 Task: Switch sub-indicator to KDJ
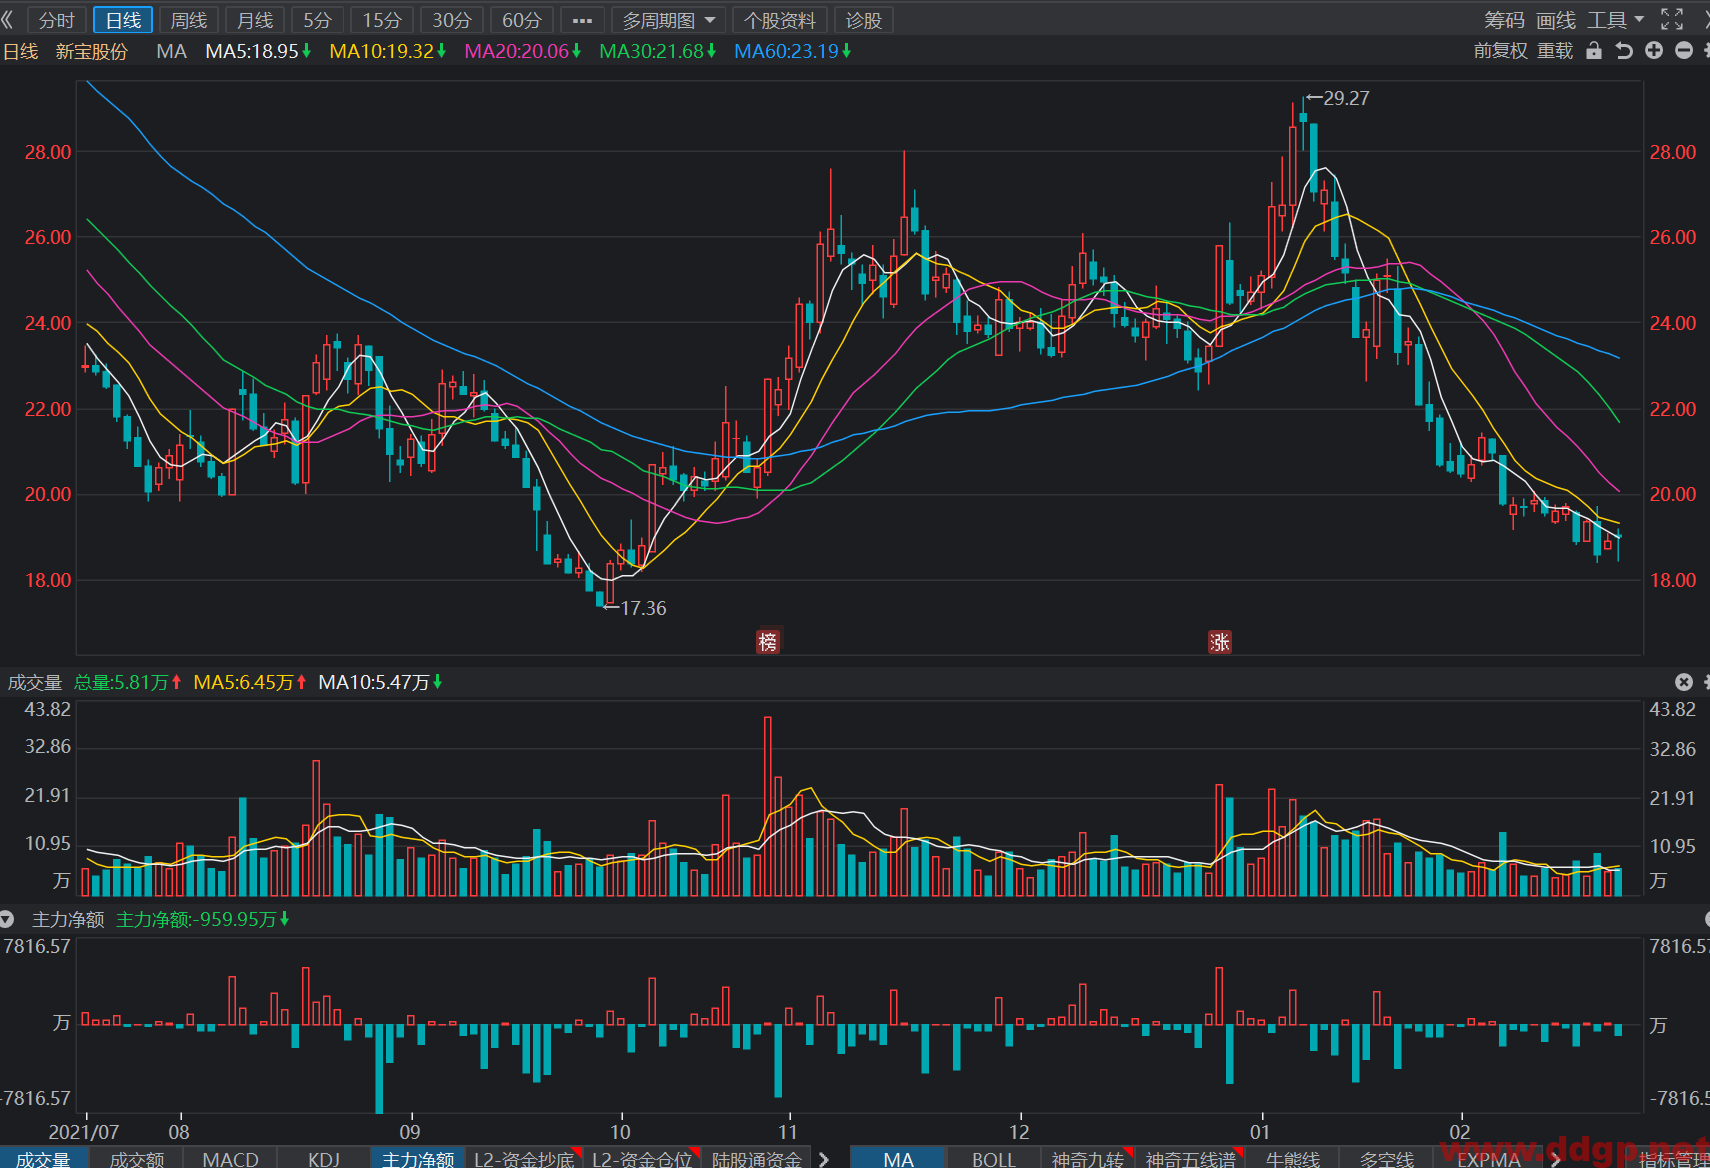coord(324,1159)
